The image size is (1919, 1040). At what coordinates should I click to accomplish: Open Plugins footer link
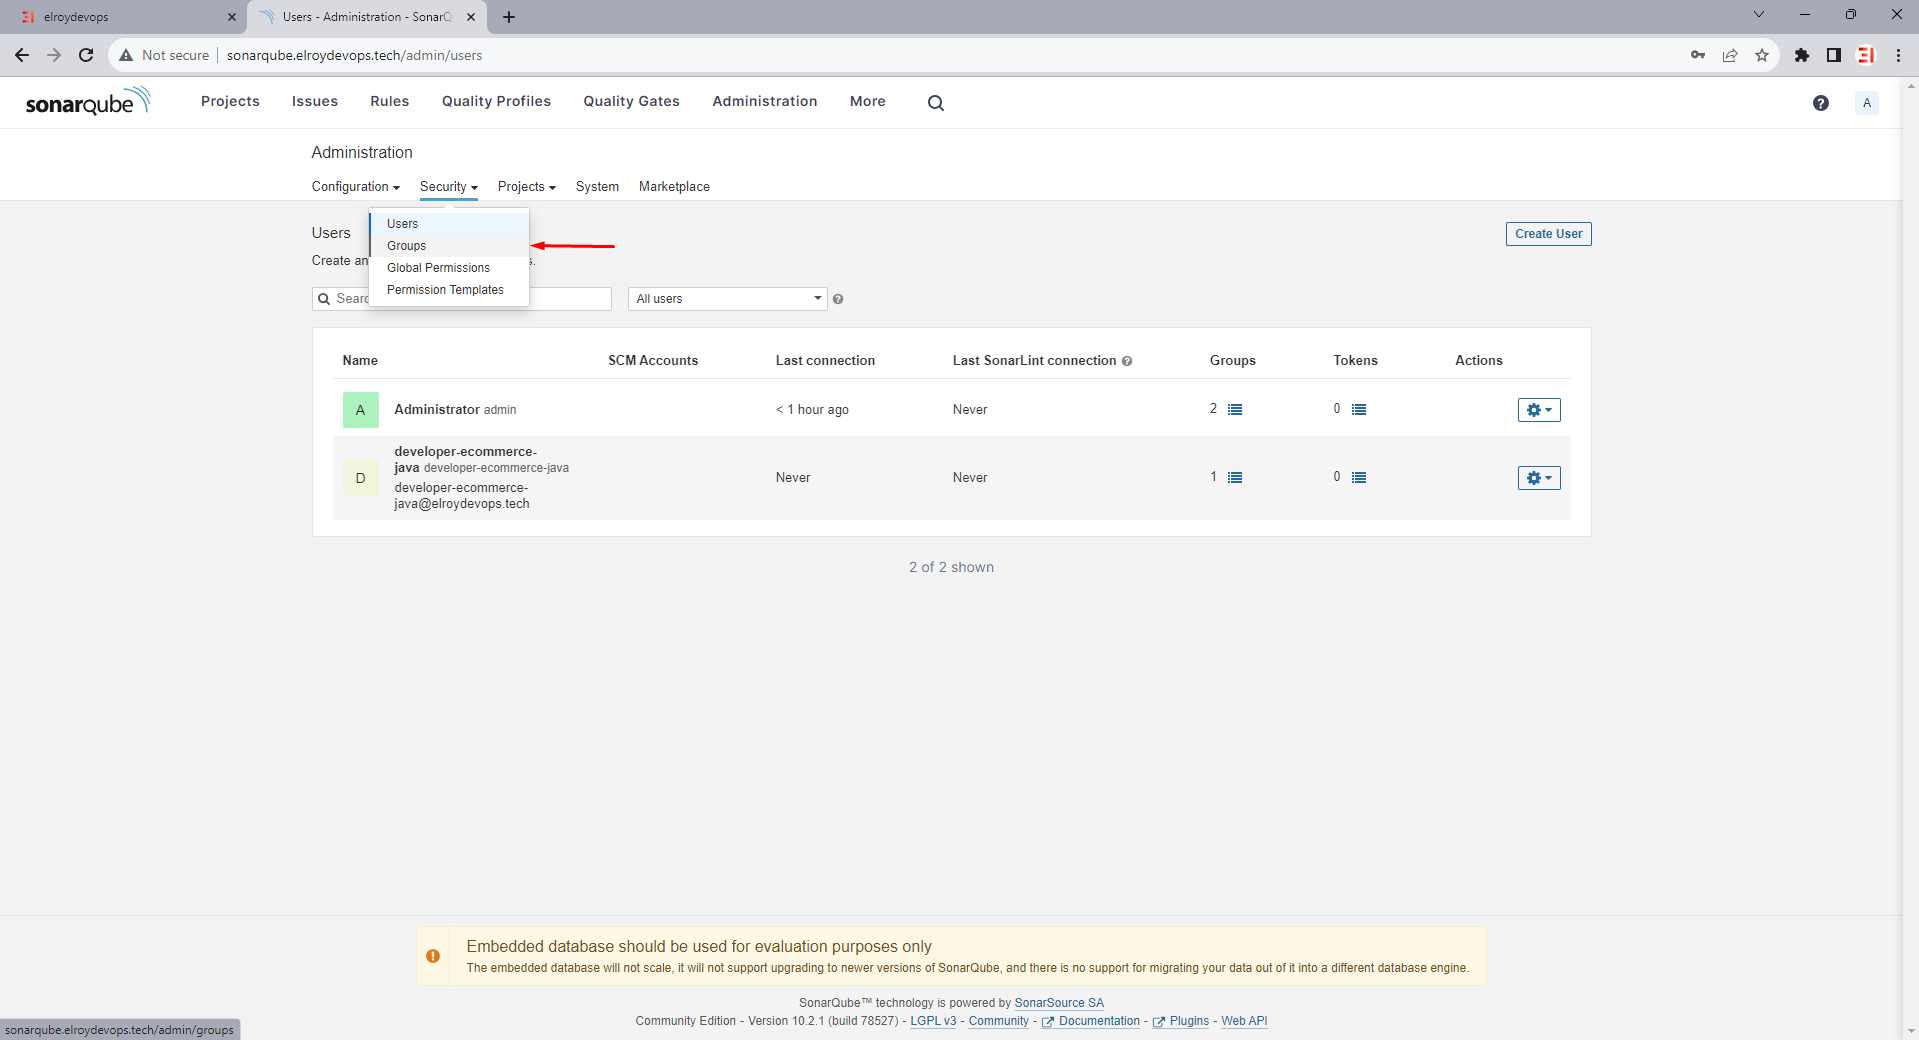(1181, 1021)
